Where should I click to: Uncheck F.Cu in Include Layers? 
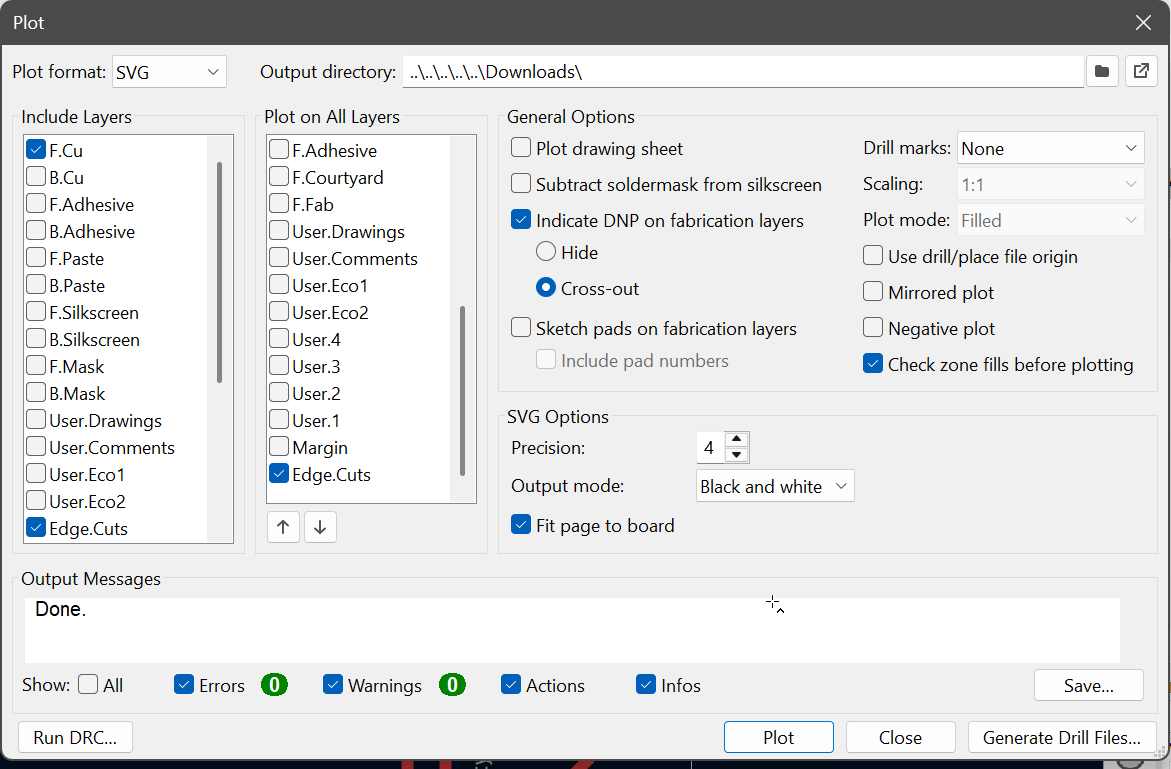click(36, 149)
